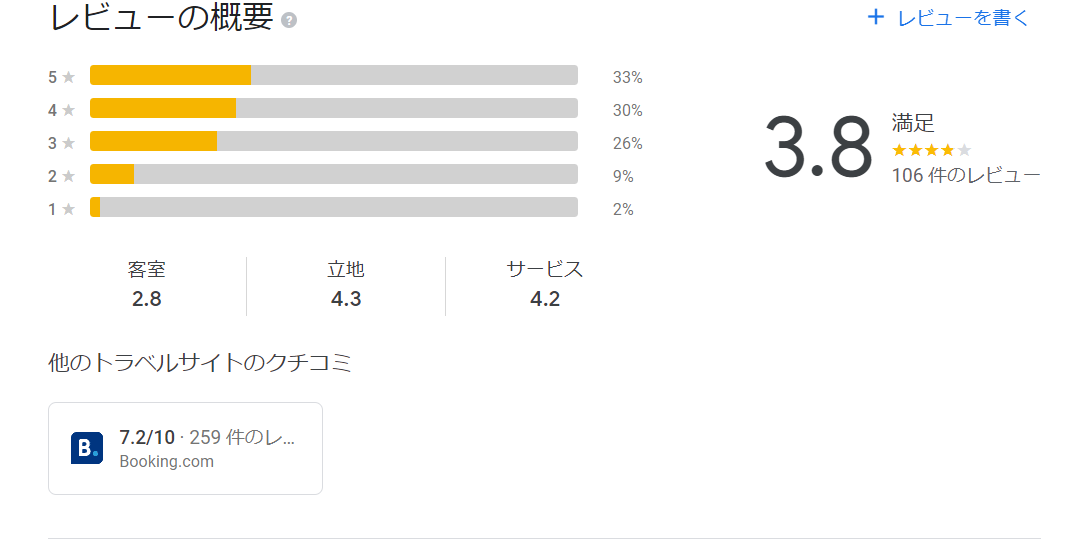Screen dimensions: 1071x543
Task: Click the plus icon to write review
Action: tap(876, 18)
